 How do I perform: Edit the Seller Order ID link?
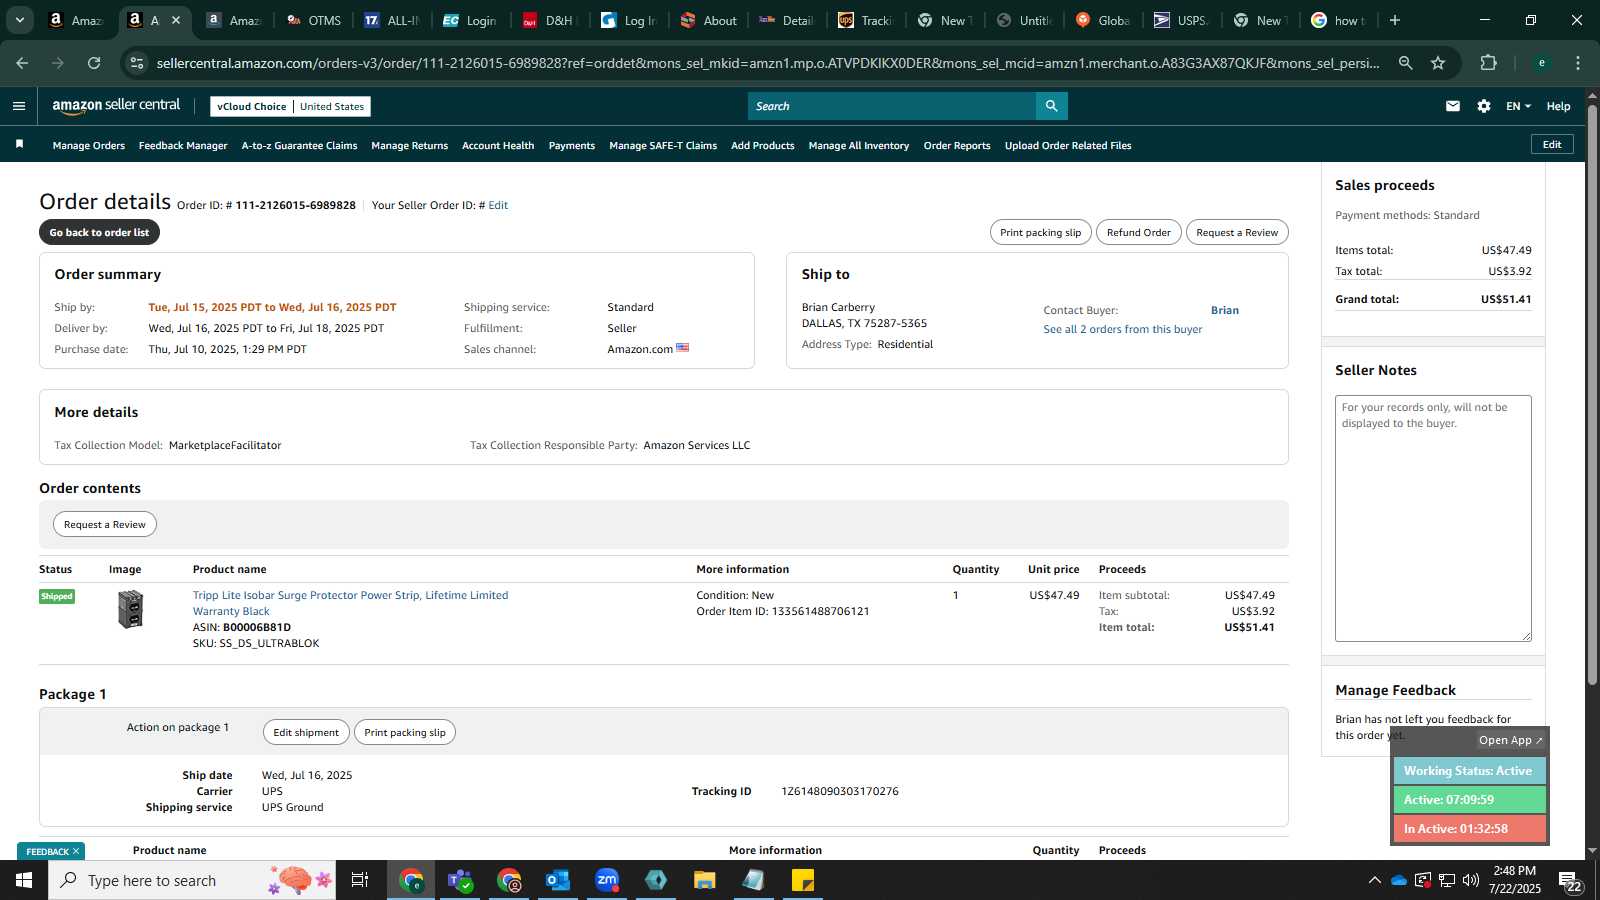coord(498,205)
